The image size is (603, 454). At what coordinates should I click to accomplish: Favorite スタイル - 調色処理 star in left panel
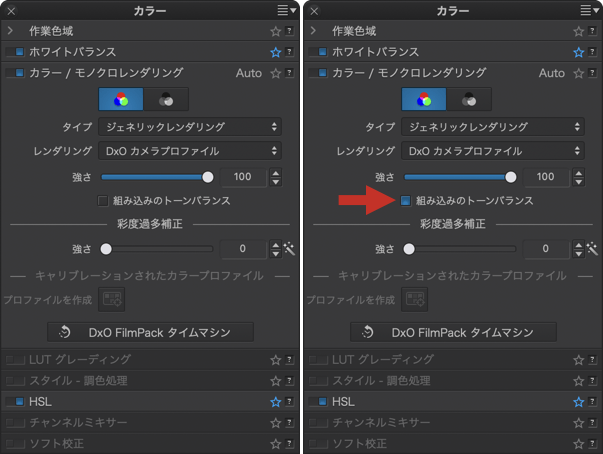tap(275, 381)
